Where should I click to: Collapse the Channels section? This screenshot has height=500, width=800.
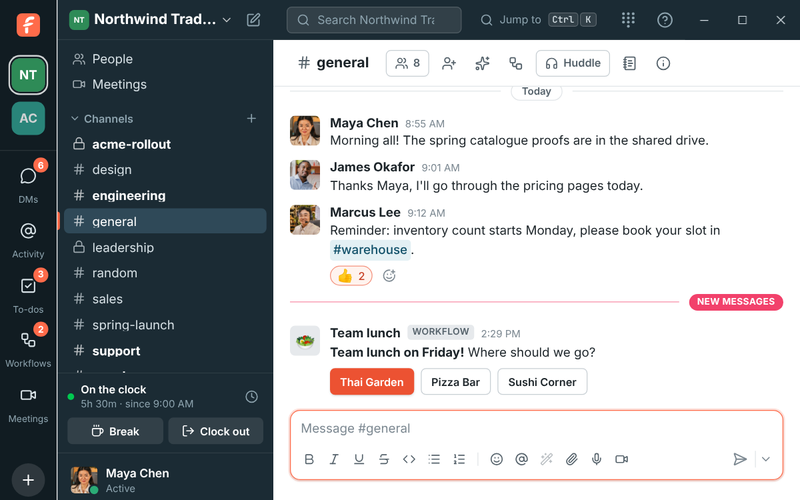click(x=102, y=119)
